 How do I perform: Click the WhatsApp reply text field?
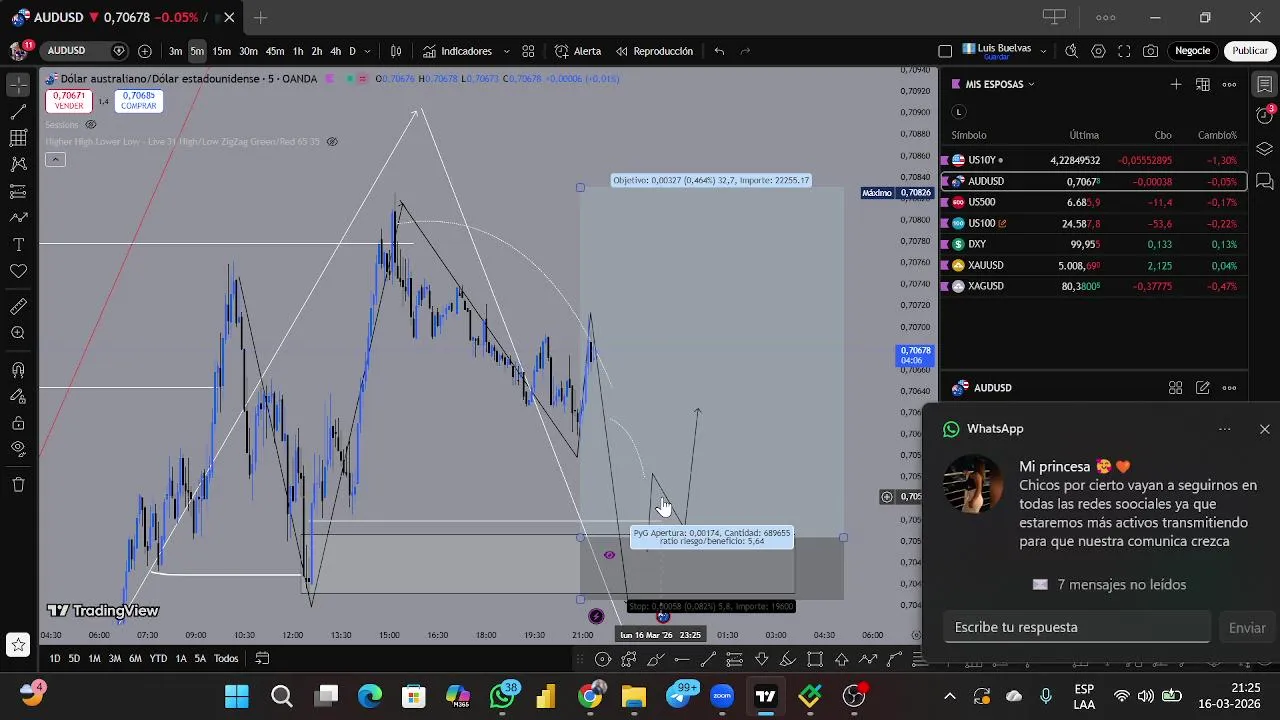[1077, 627]
